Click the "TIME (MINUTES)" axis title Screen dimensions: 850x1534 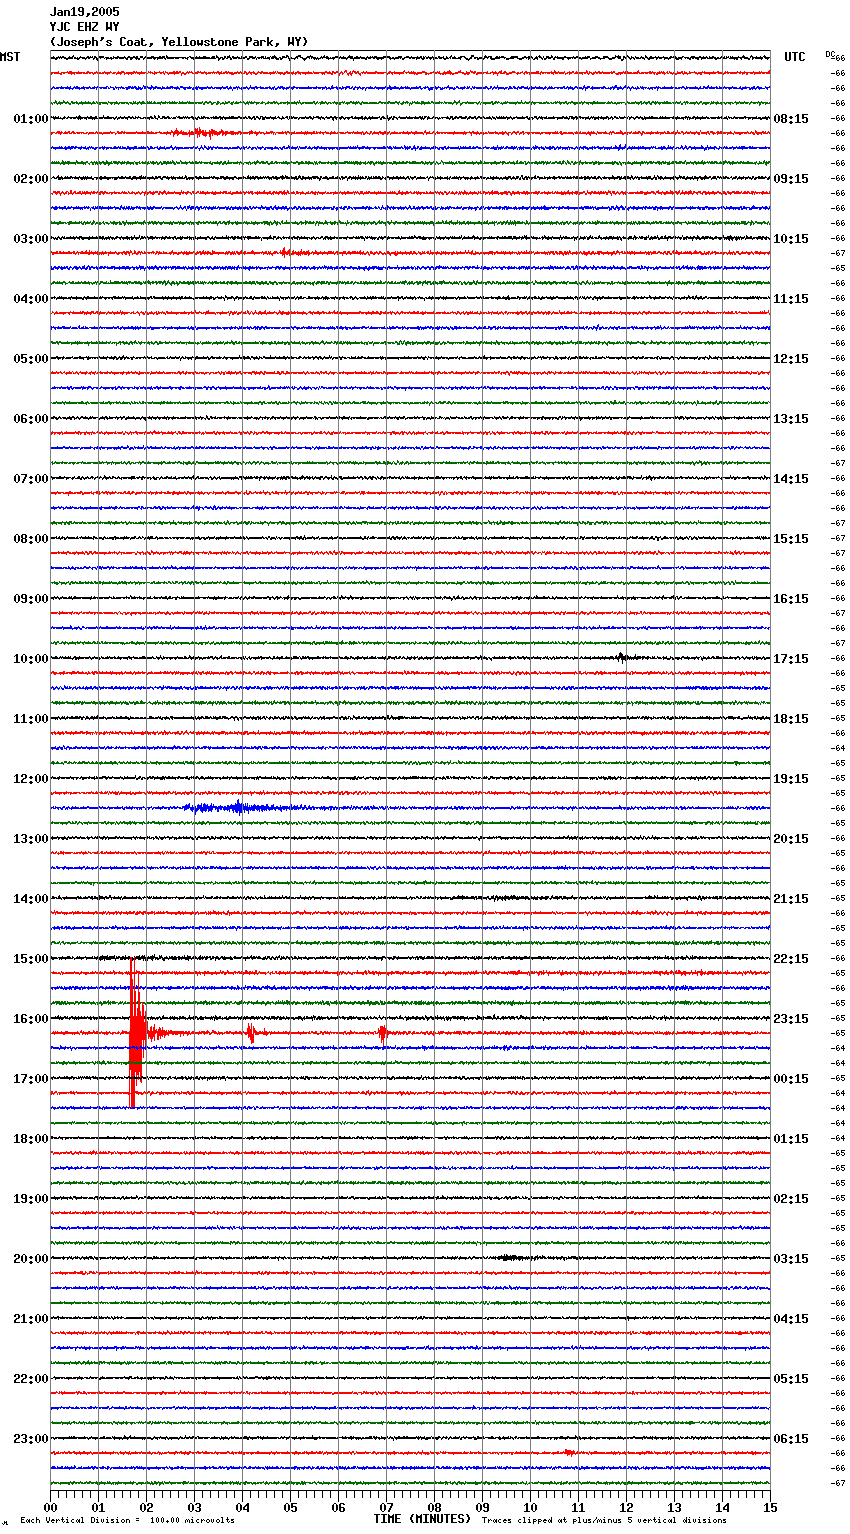[x=422, y=1519]
